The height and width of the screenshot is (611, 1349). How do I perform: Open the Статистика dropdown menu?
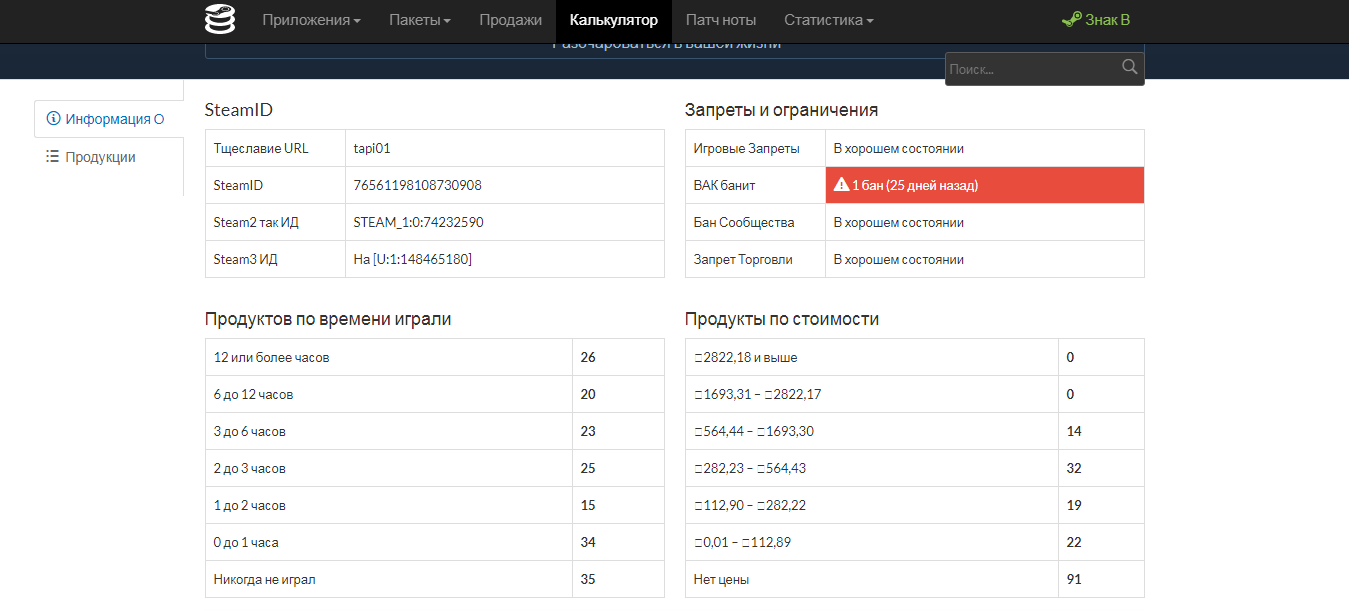(x=829, y=20)
